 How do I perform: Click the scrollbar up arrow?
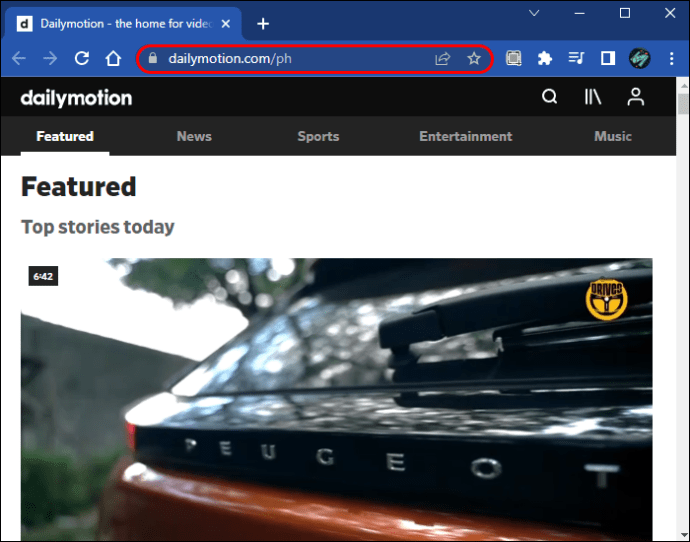click(x=683, y=84)
